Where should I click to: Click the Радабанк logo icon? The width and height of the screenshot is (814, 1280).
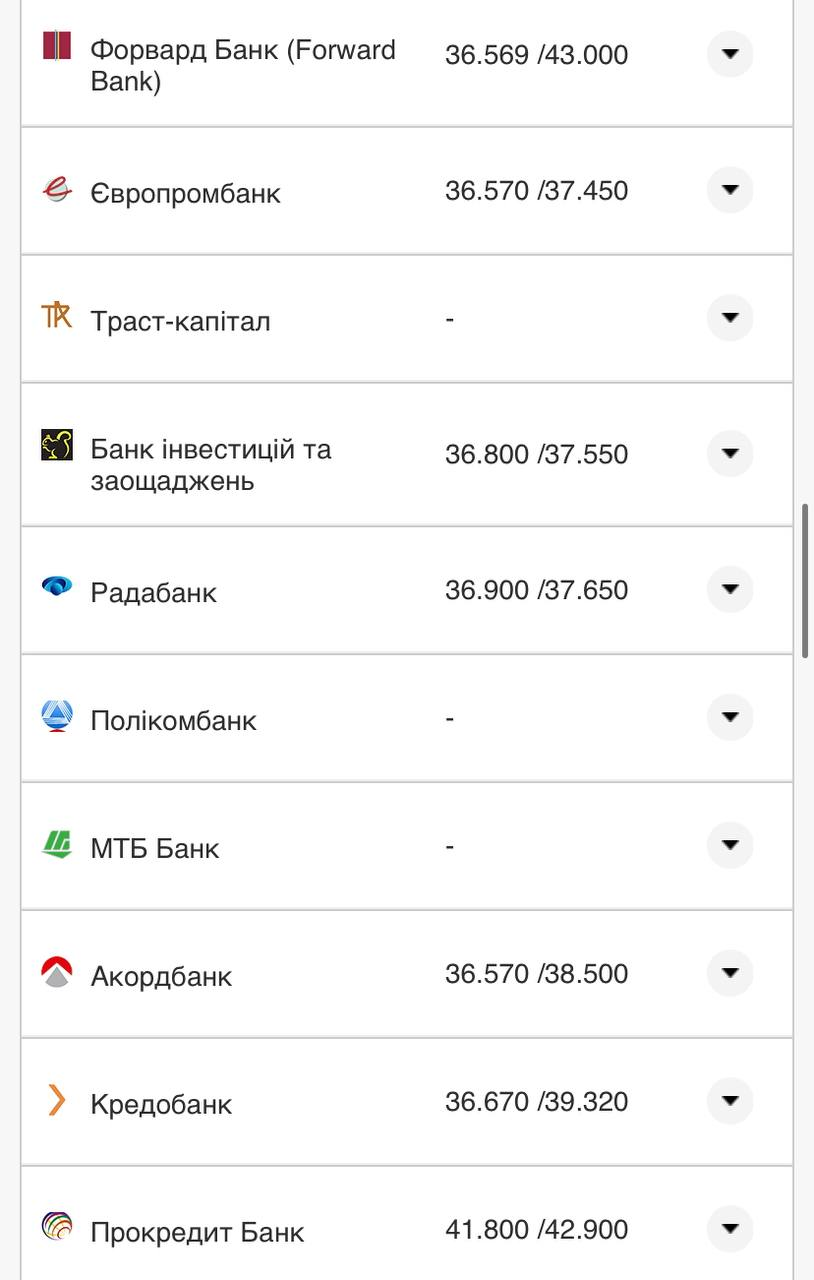pos(57,586)
